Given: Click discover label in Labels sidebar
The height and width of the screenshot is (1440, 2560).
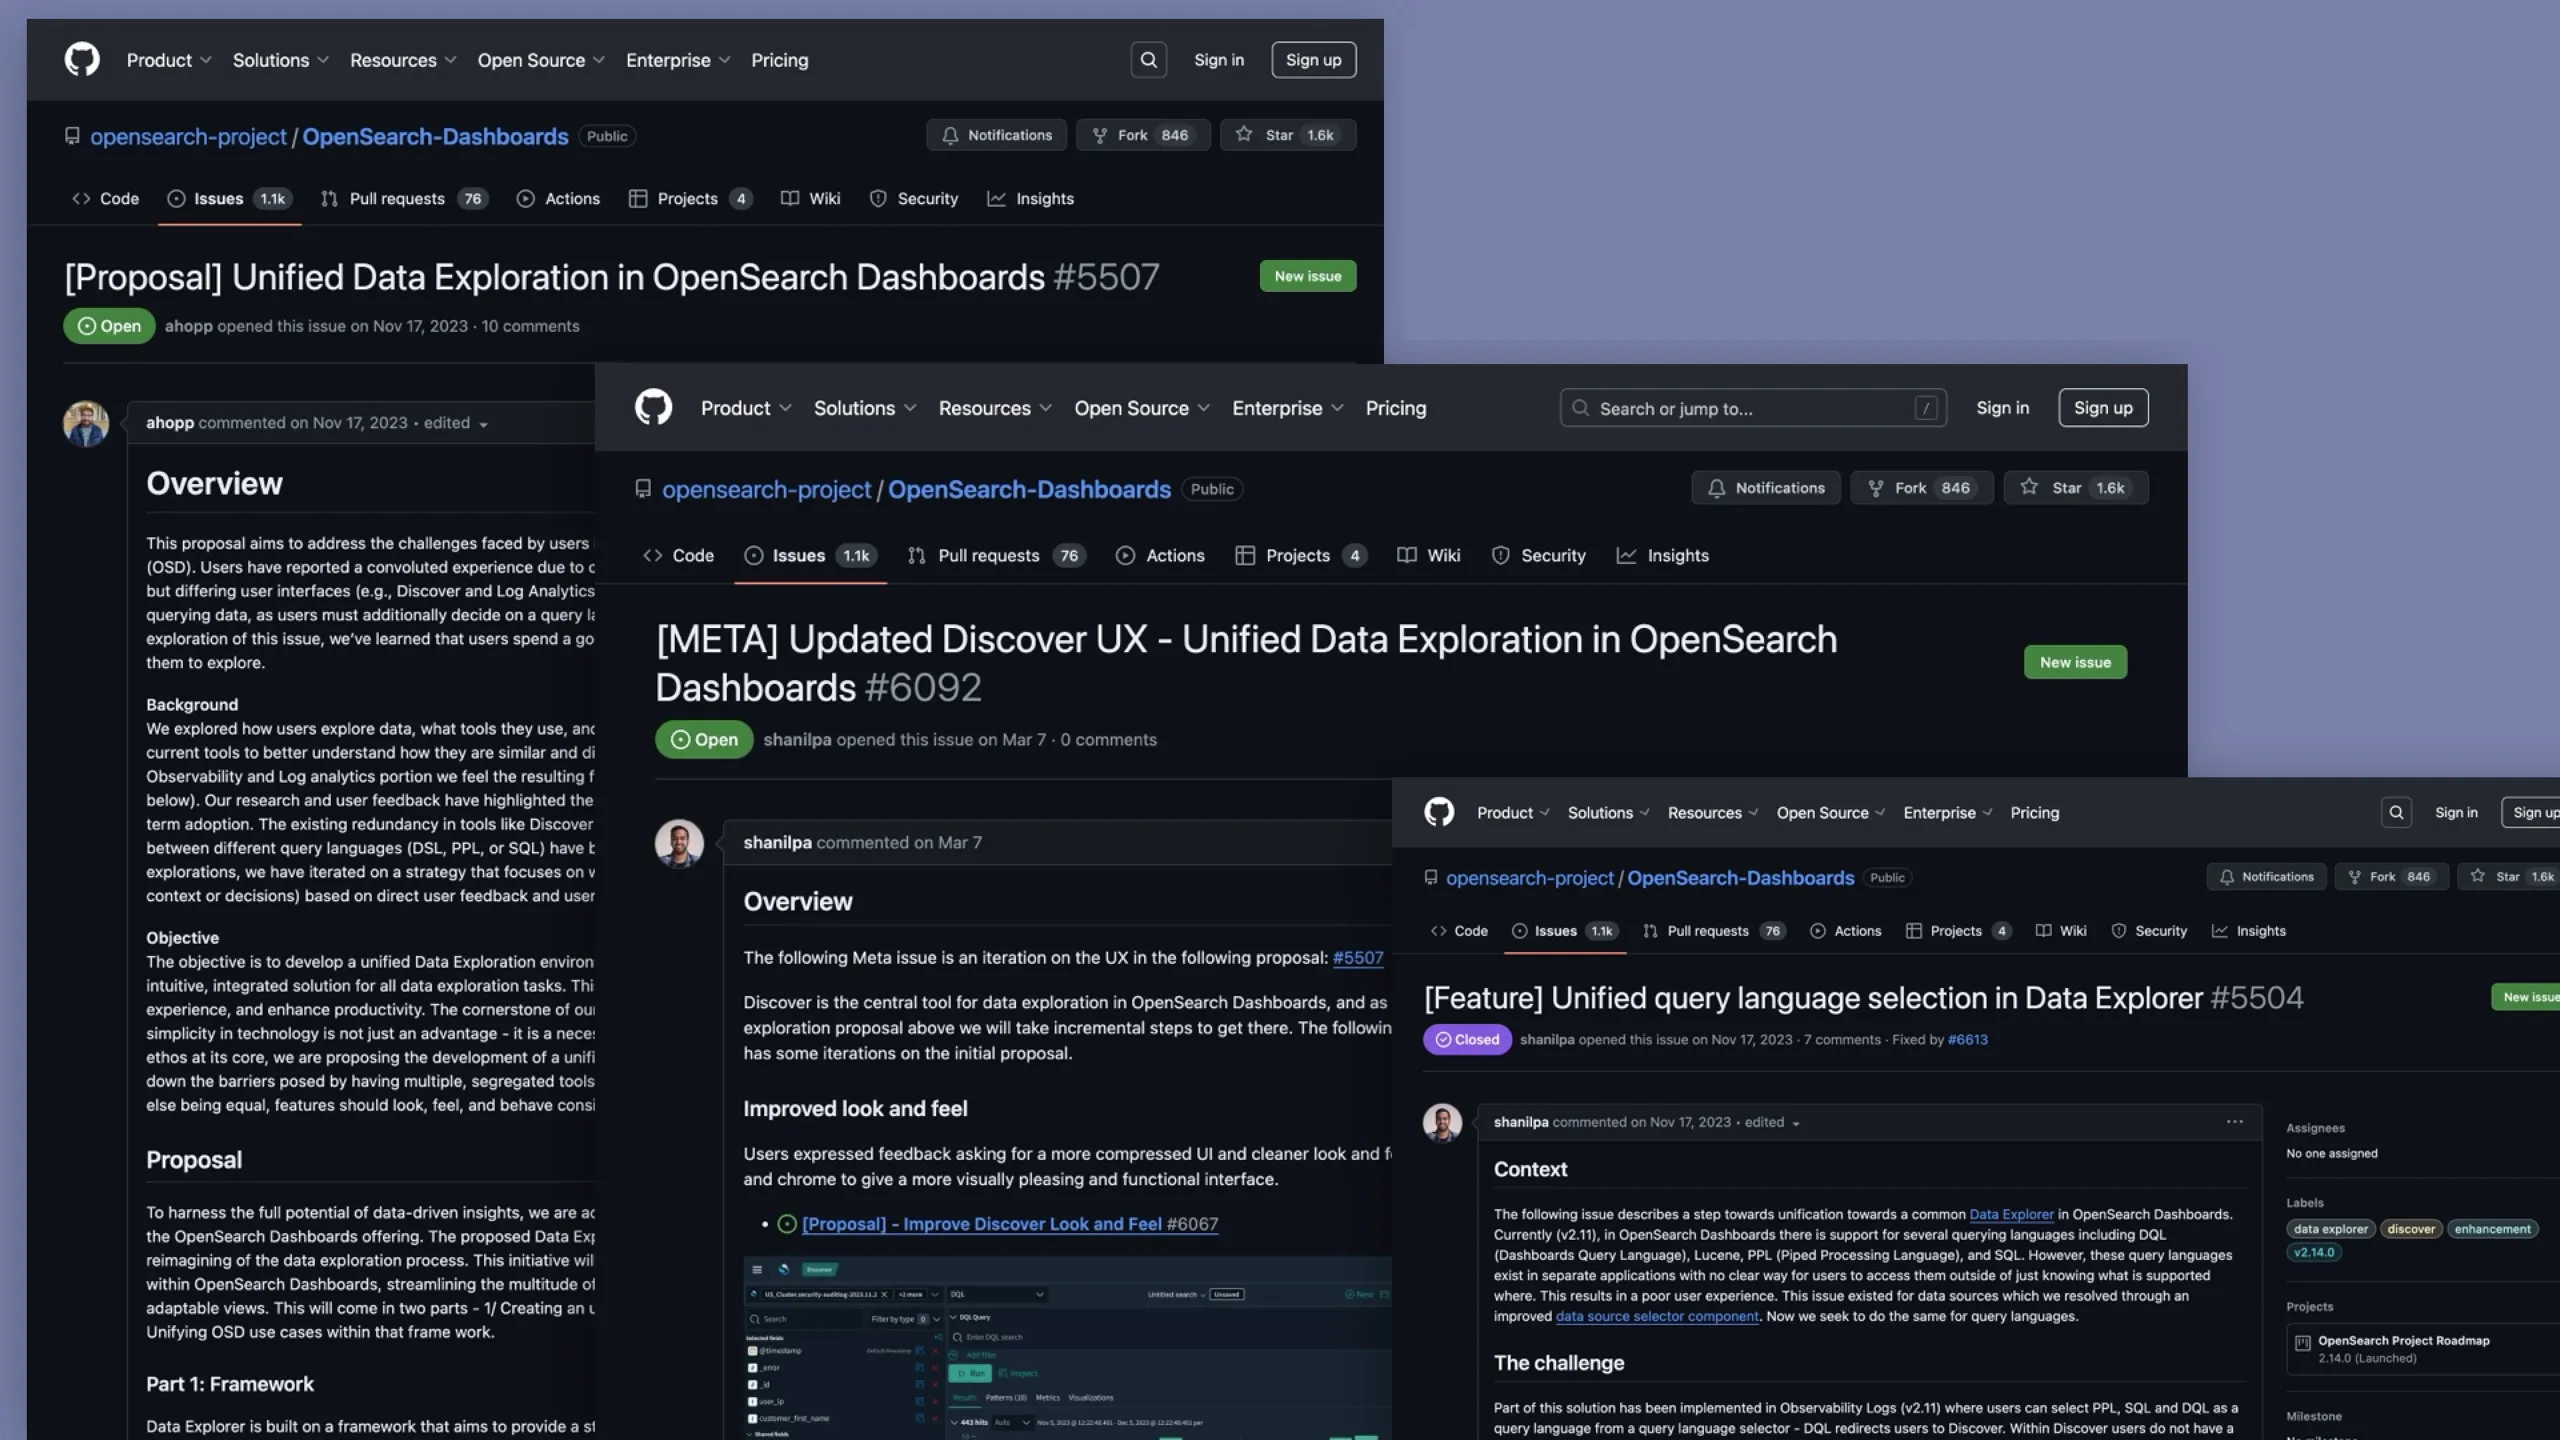Looking at the screenshot, I should point(2411,1229).
